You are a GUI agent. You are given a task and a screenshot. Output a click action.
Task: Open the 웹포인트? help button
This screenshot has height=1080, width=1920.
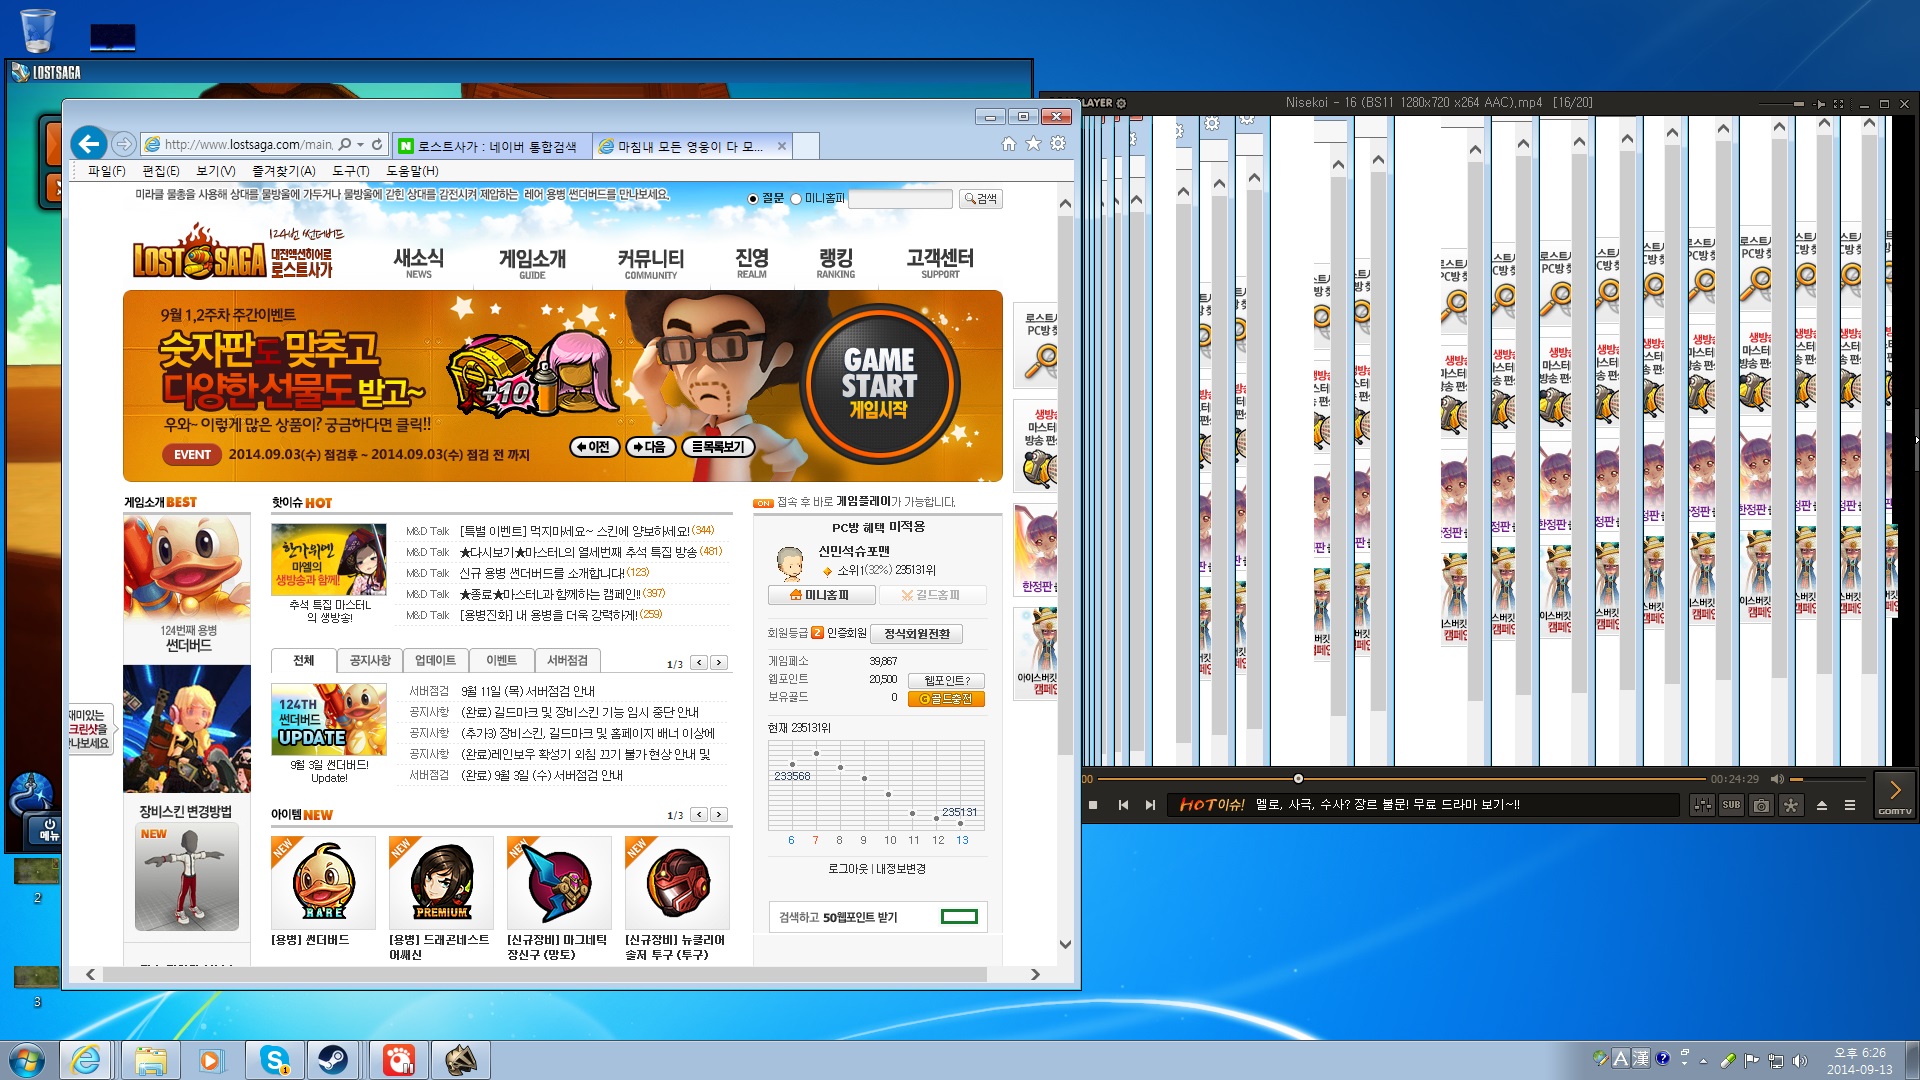click(946, 680)
